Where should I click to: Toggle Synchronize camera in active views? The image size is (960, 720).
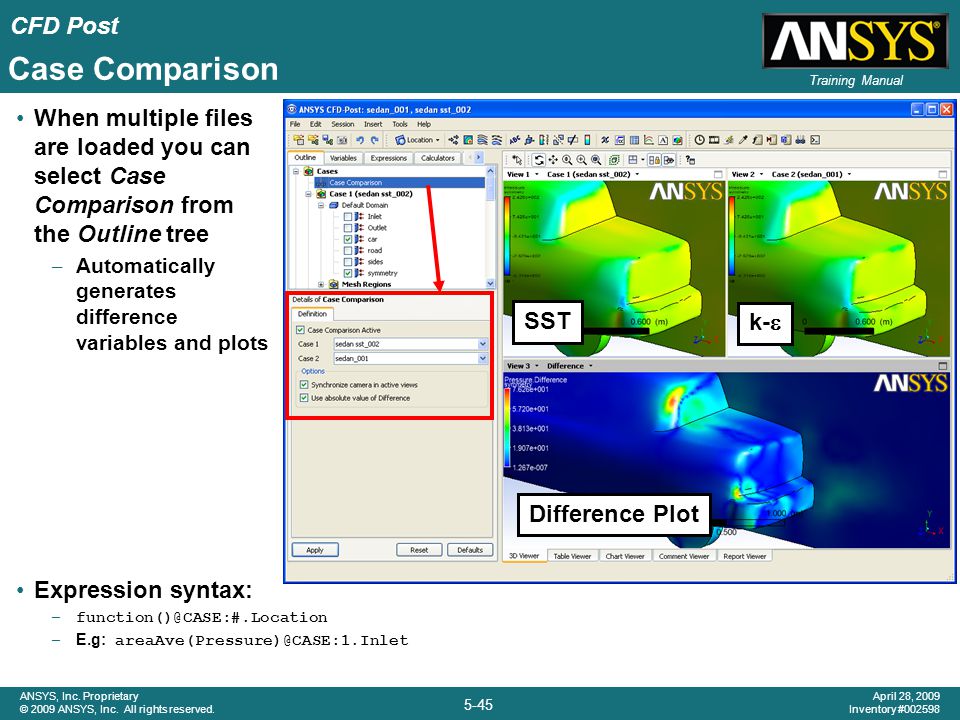(304, 385)
